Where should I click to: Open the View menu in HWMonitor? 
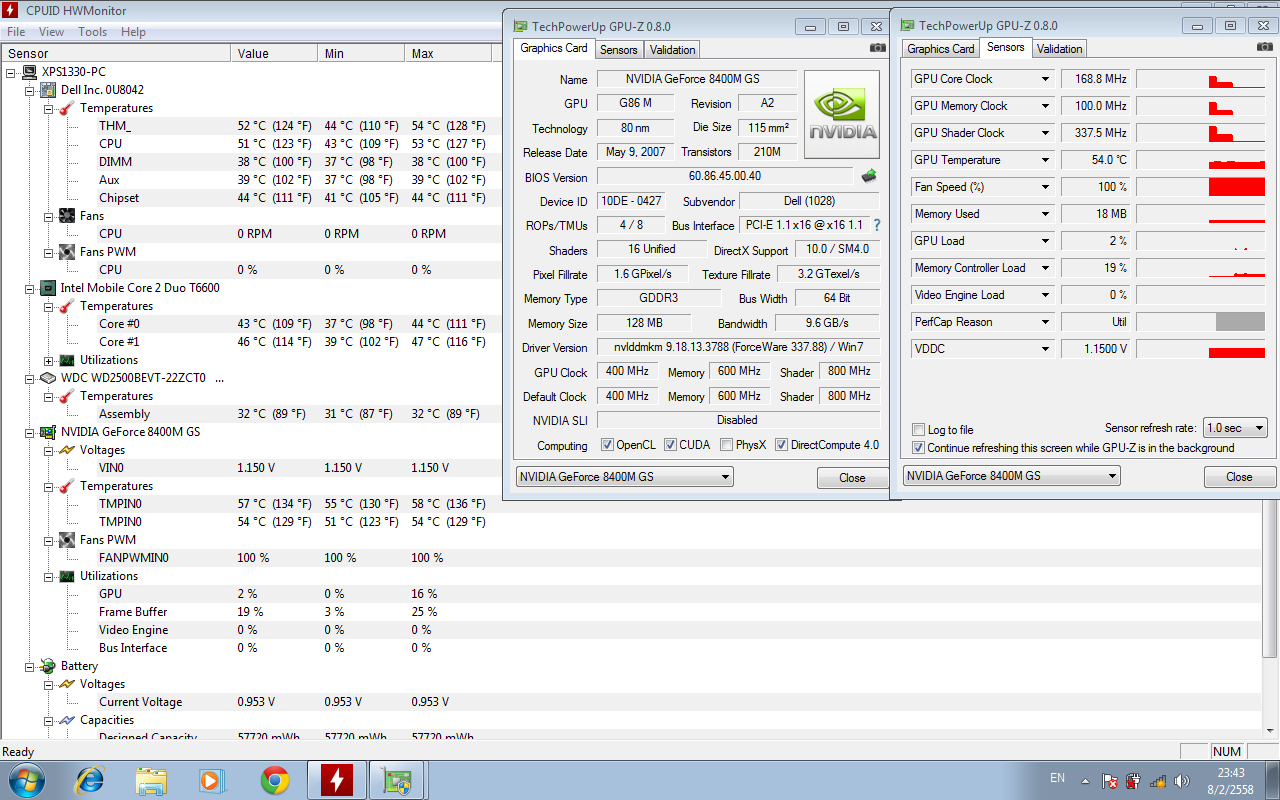pyautogui.click(x=51, y=32)
